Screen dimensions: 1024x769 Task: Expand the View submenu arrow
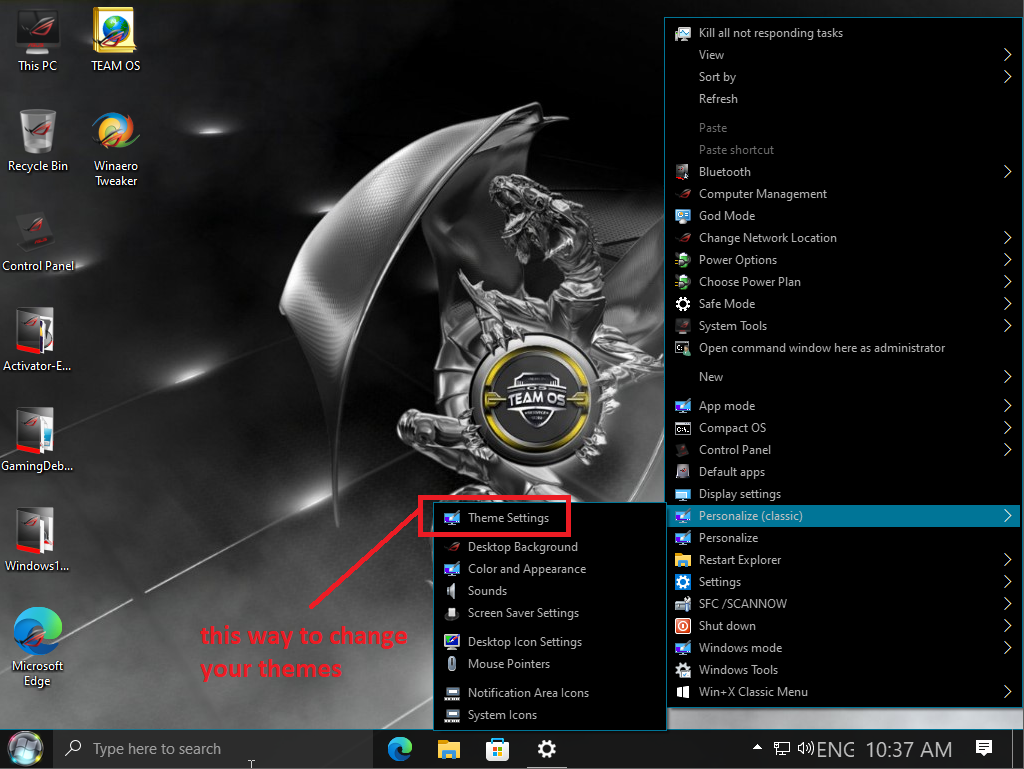coord(1007,55)
